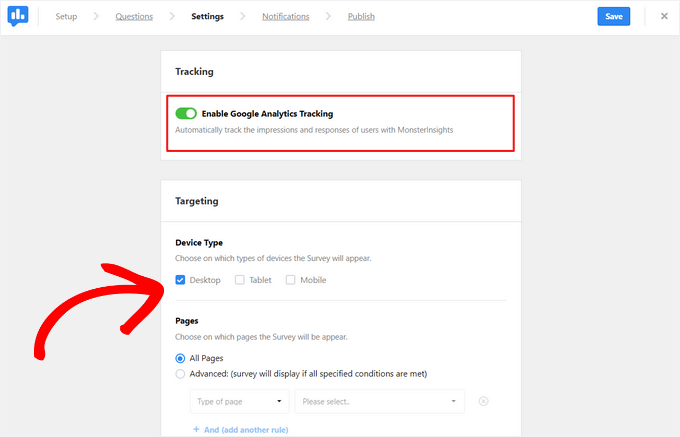The image size is (680, 437).
Task: Click the UserFeedback logo icon
Action: pyautogui.click(x=19, y=16)
